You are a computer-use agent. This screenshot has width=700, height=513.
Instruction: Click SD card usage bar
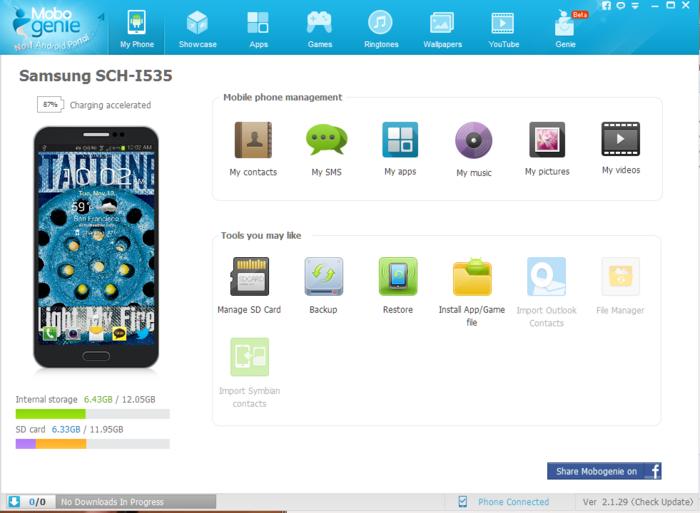point(92,444)
